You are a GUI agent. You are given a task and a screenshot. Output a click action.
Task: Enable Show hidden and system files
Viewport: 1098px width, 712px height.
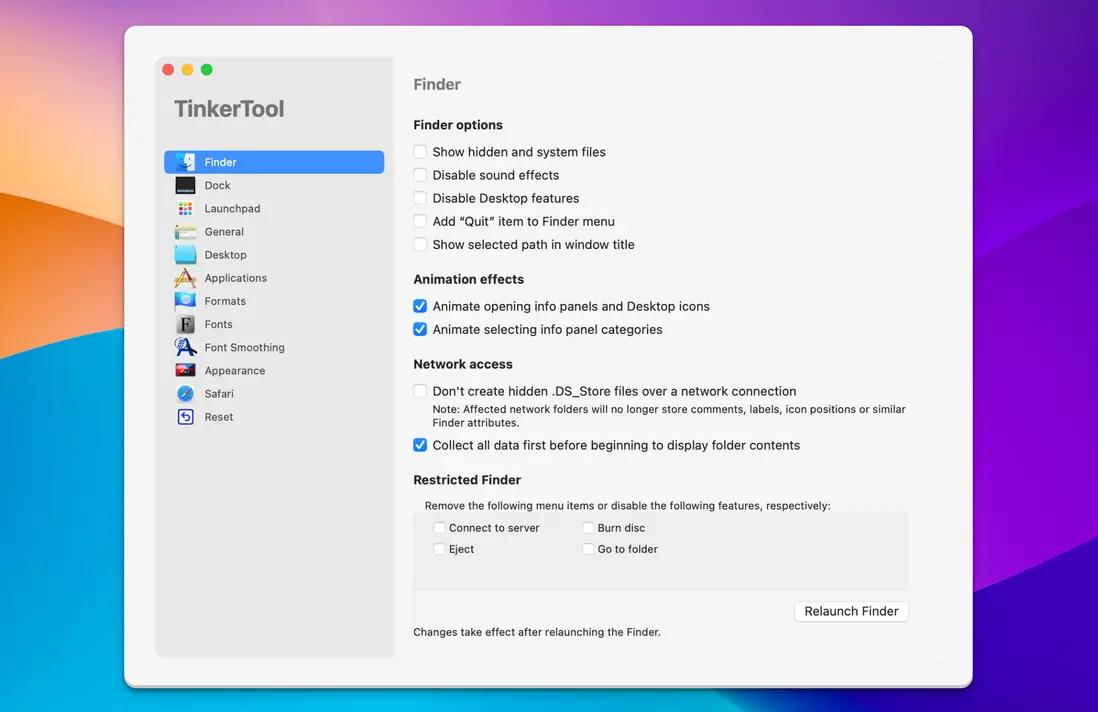point(420,152)
